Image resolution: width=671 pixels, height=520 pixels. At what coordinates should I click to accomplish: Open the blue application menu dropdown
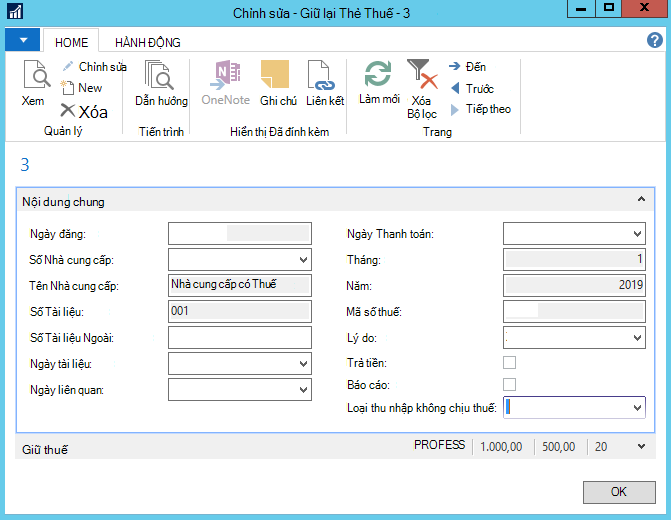(23, 40)
